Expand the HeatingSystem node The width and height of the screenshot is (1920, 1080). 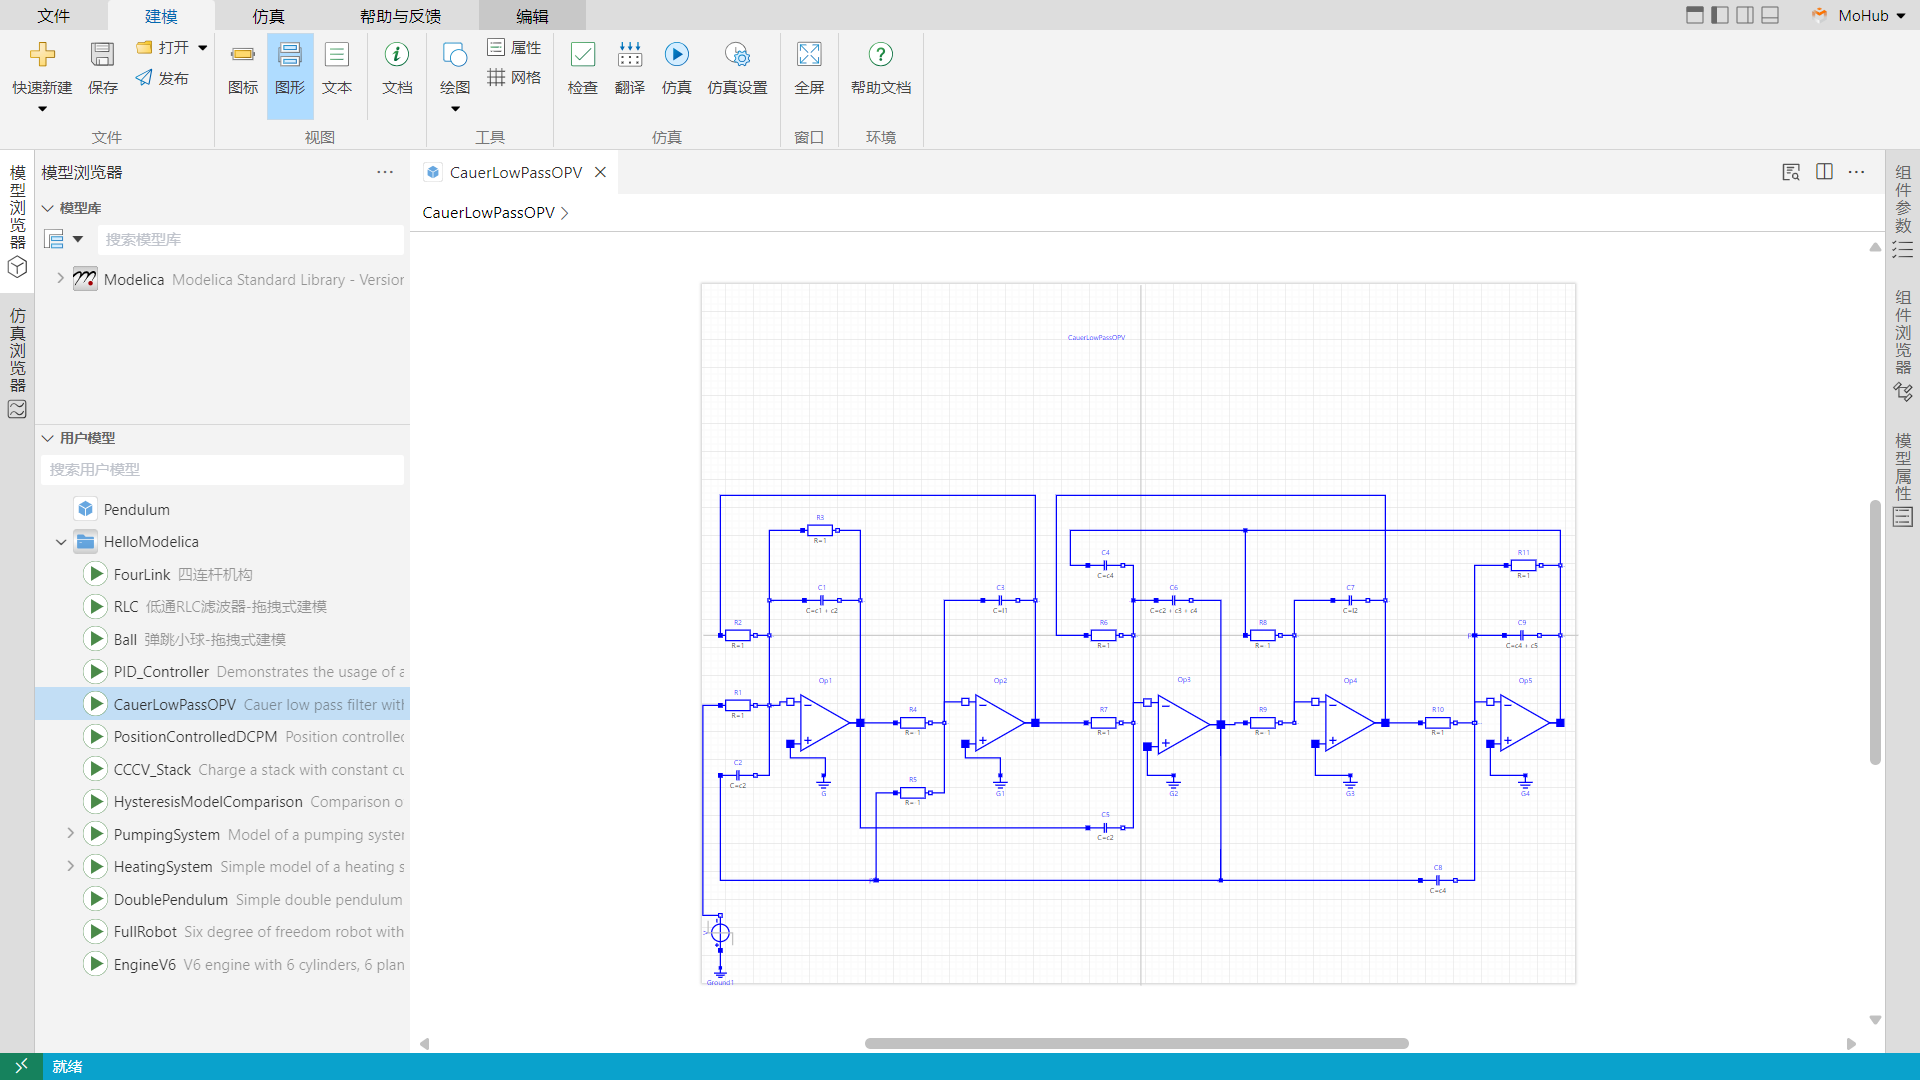coord(71,866)
